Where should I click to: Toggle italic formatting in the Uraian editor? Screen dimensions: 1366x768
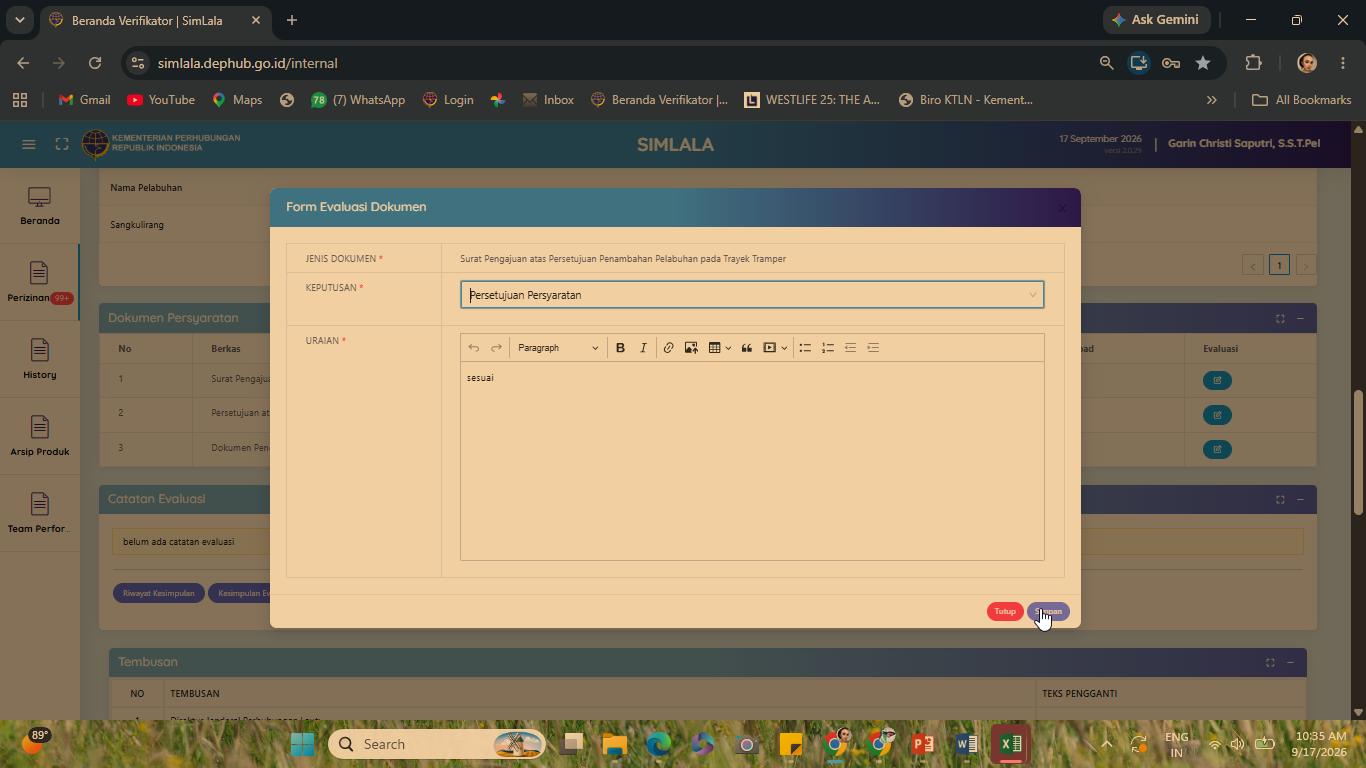[x=643, y=348]
